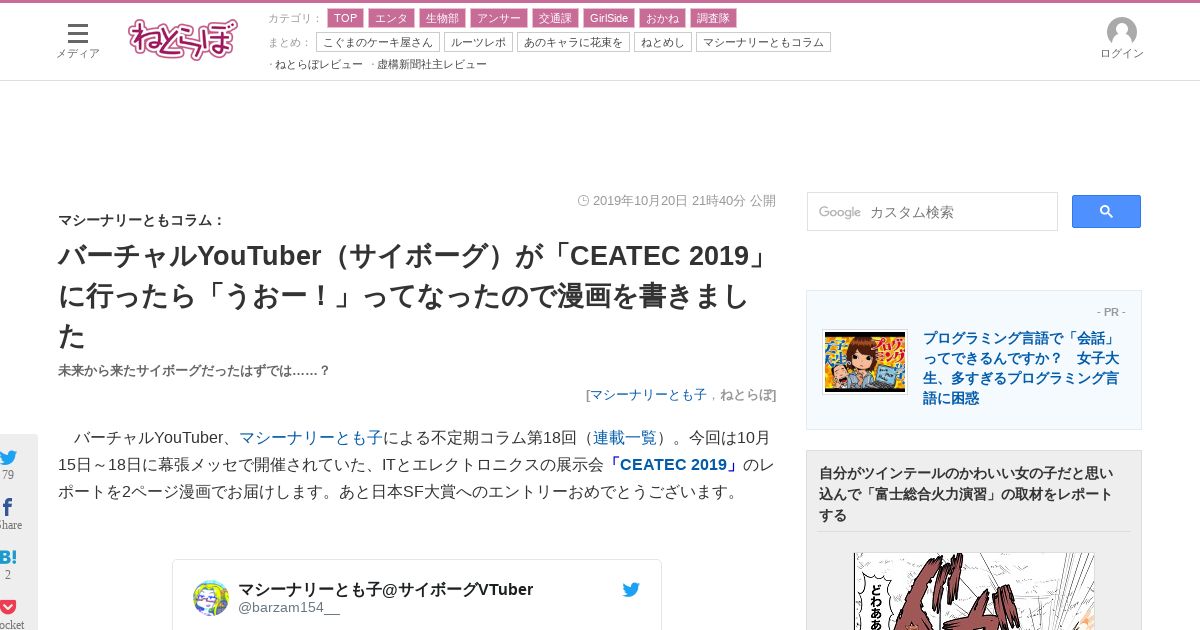Screen dimensions: 1200x630
Task: Save article to Pocket sidebar icon
Action: click(8, 606)
